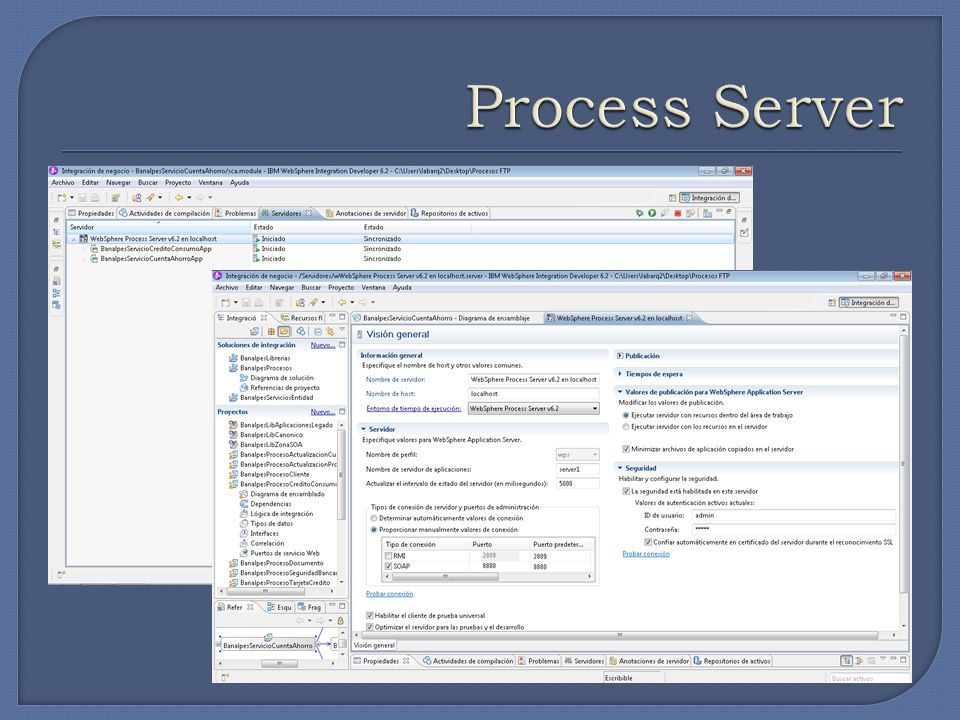Click the build/properties icon in back window toolbar
Viewport: 960px width, 720px height.
115,198
